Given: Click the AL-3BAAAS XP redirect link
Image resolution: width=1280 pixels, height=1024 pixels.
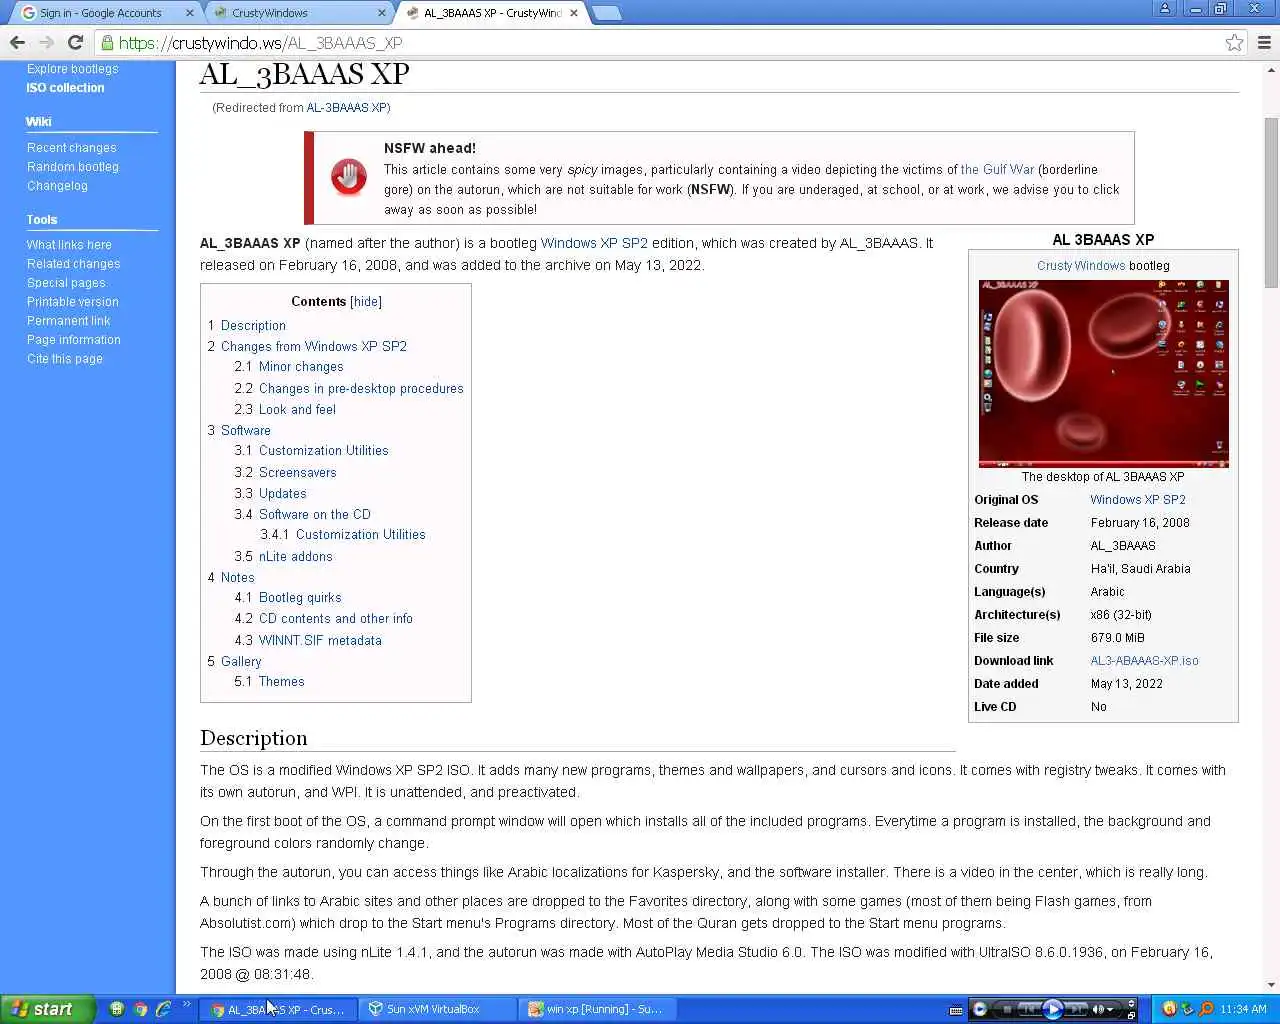Looking at the screenshot, I should tap(346, 108).
